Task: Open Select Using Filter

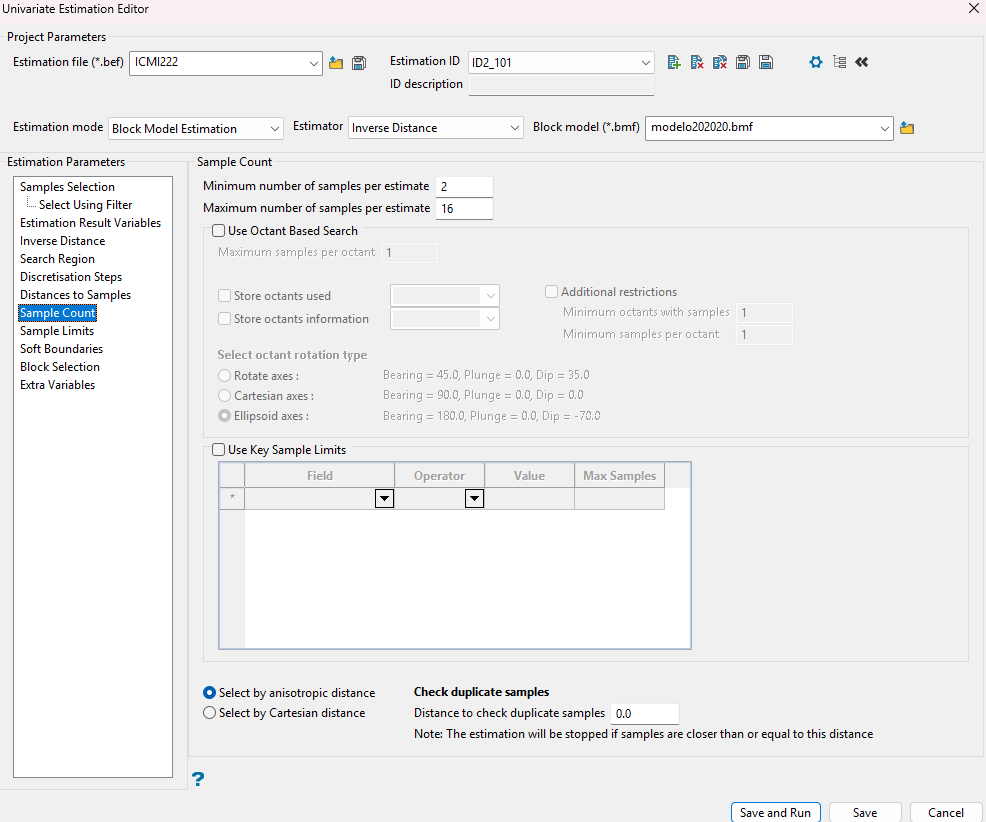Action: 86,205
